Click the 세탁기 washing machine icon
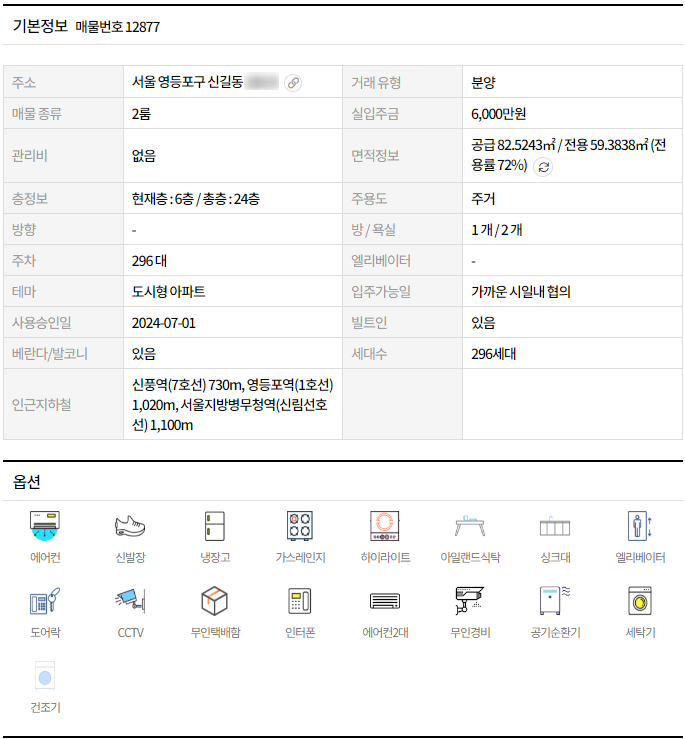The image size is (685, 739). (x=640, y=601)
